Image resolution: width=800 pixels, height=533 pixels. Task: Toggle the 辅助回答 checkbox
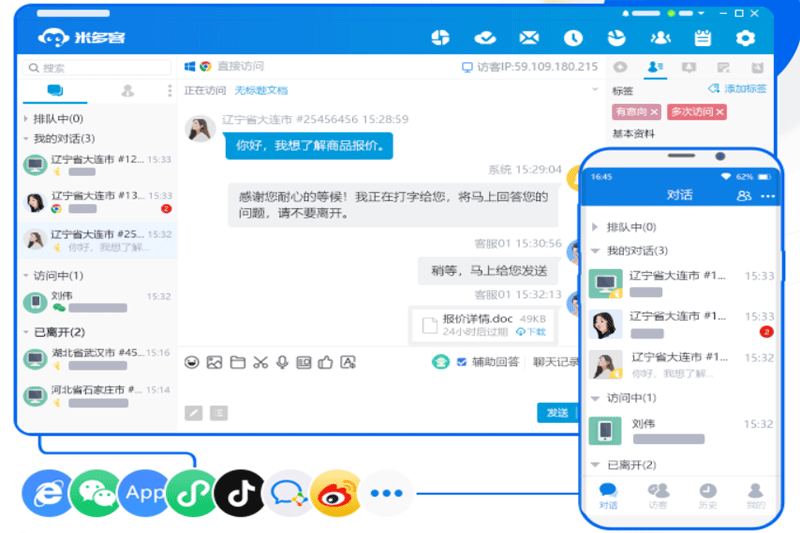(x=461, y=362)
